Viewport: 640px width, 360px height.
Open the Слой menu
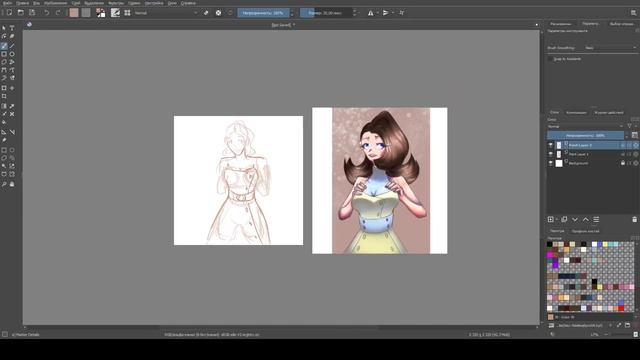tap(76, 3)
